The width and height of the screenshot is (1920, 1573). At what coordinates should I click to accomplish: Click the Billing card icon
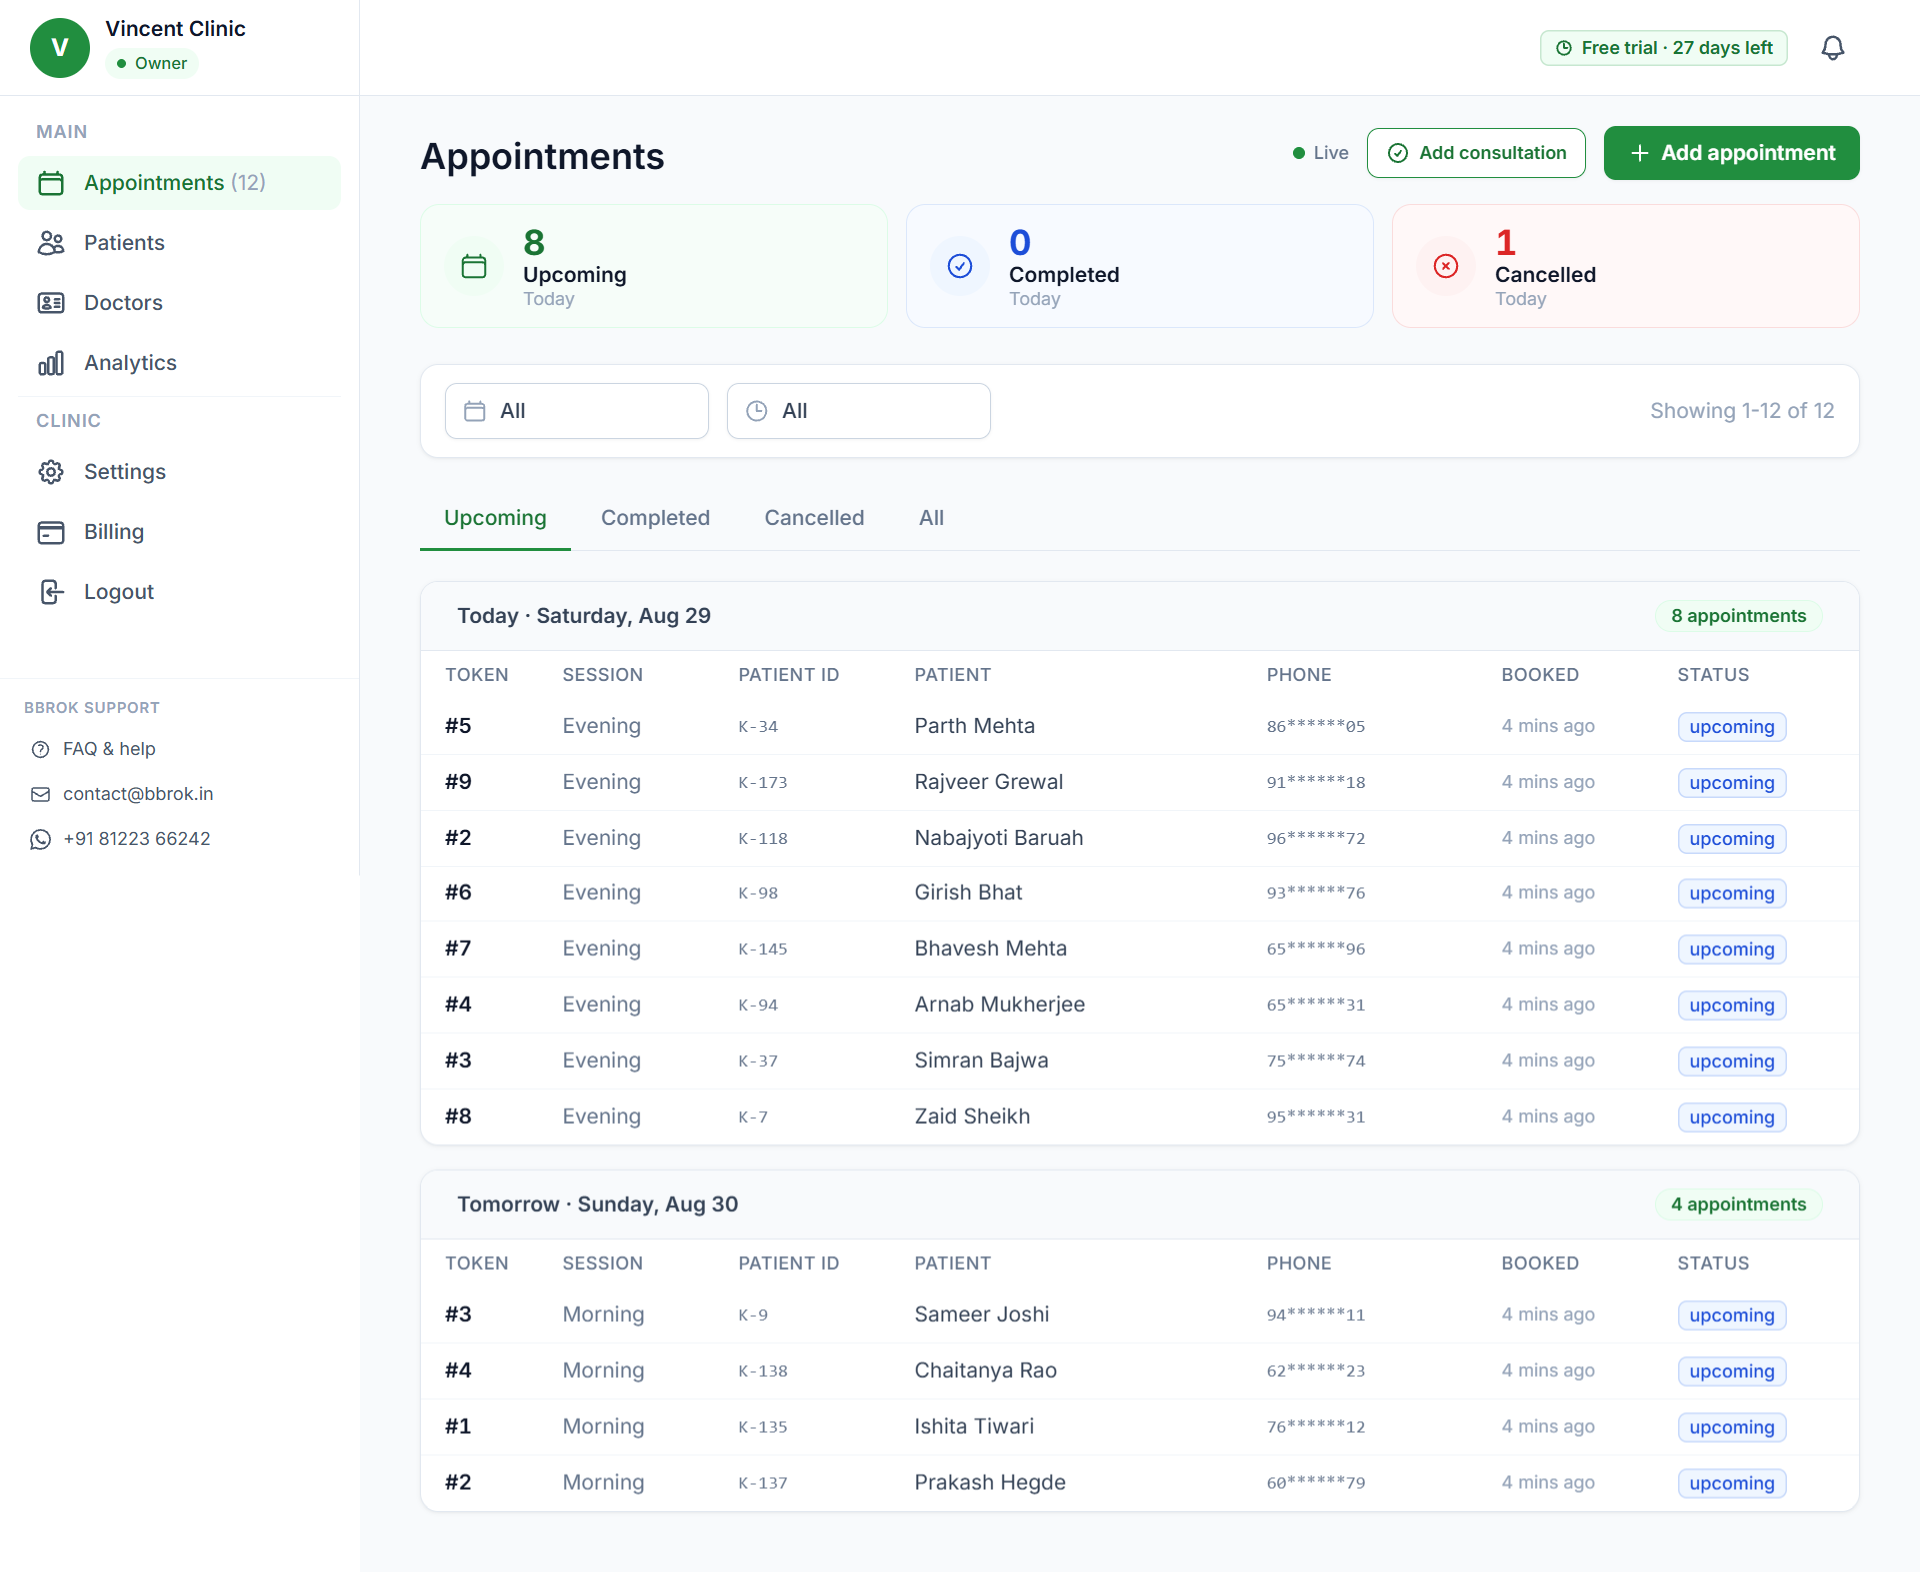(51, 532)
